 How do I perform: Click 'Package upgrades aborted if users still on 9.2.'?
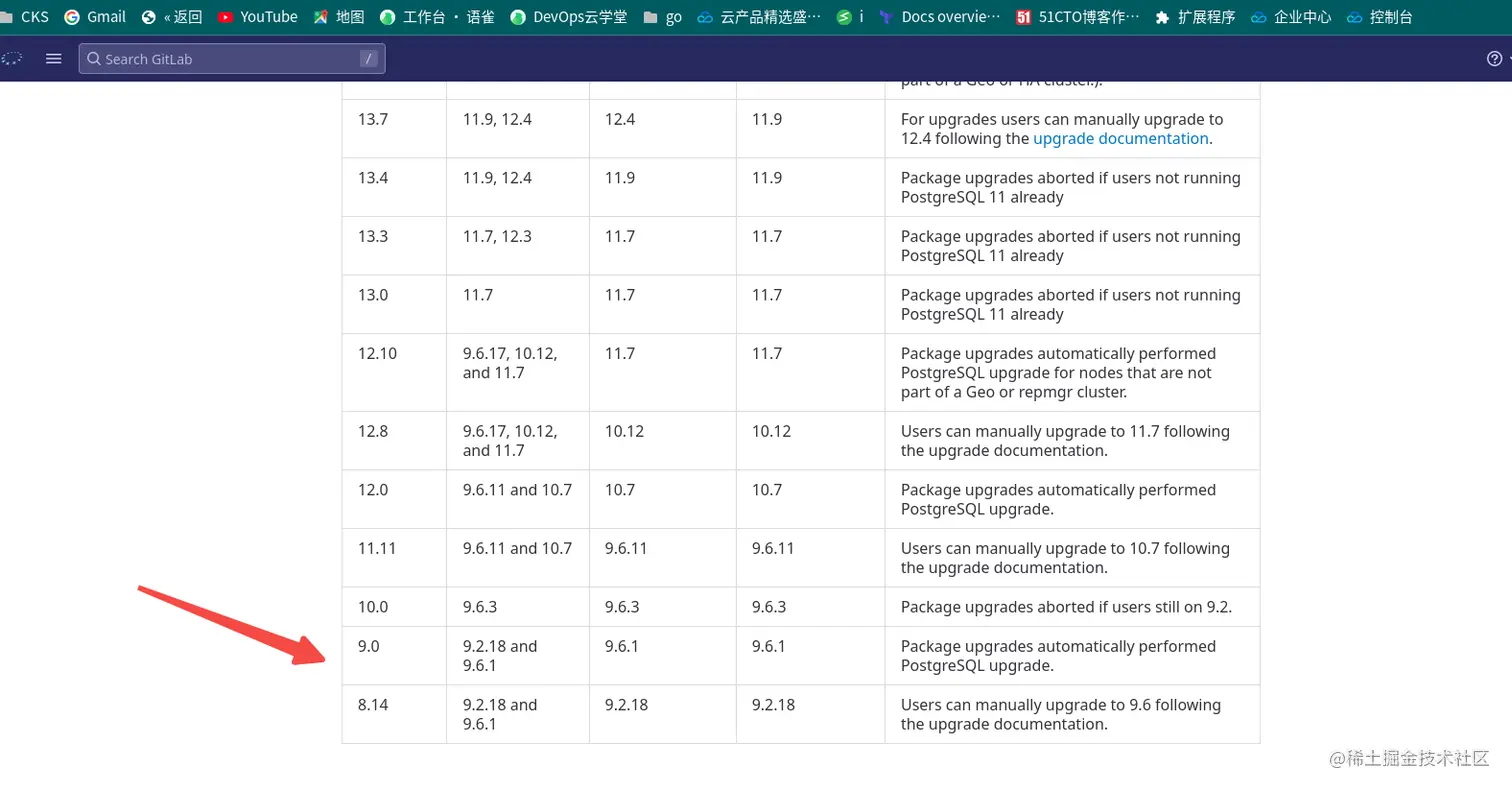pos(1066,607)
